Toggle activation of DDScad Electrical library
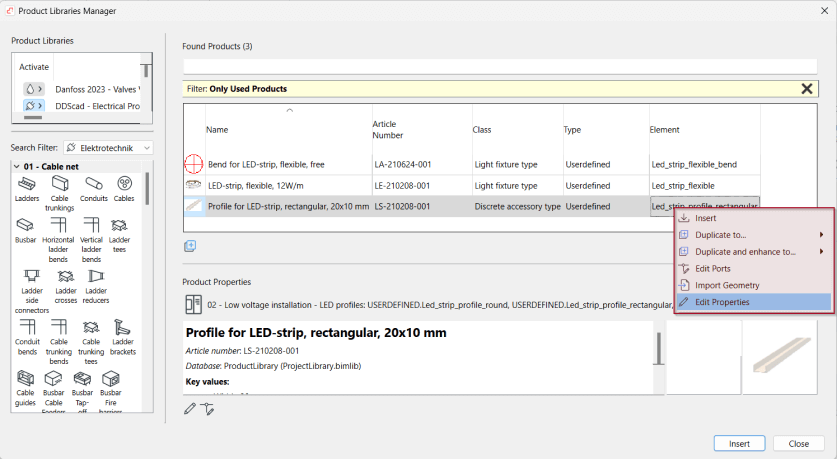 click(35, 106)
